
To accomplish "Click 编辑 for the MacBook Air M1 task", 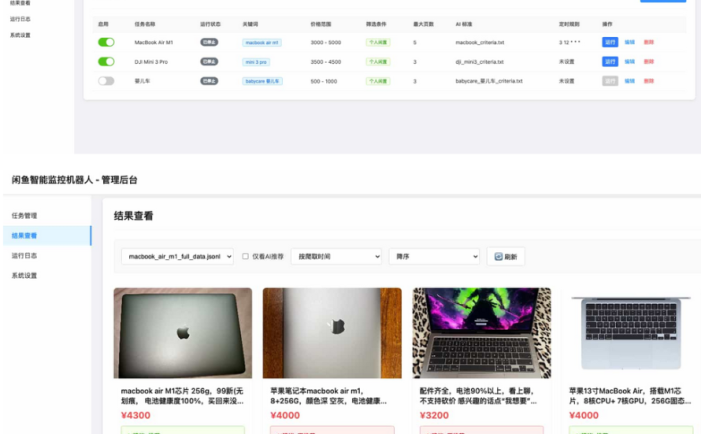I will point(629,42).
